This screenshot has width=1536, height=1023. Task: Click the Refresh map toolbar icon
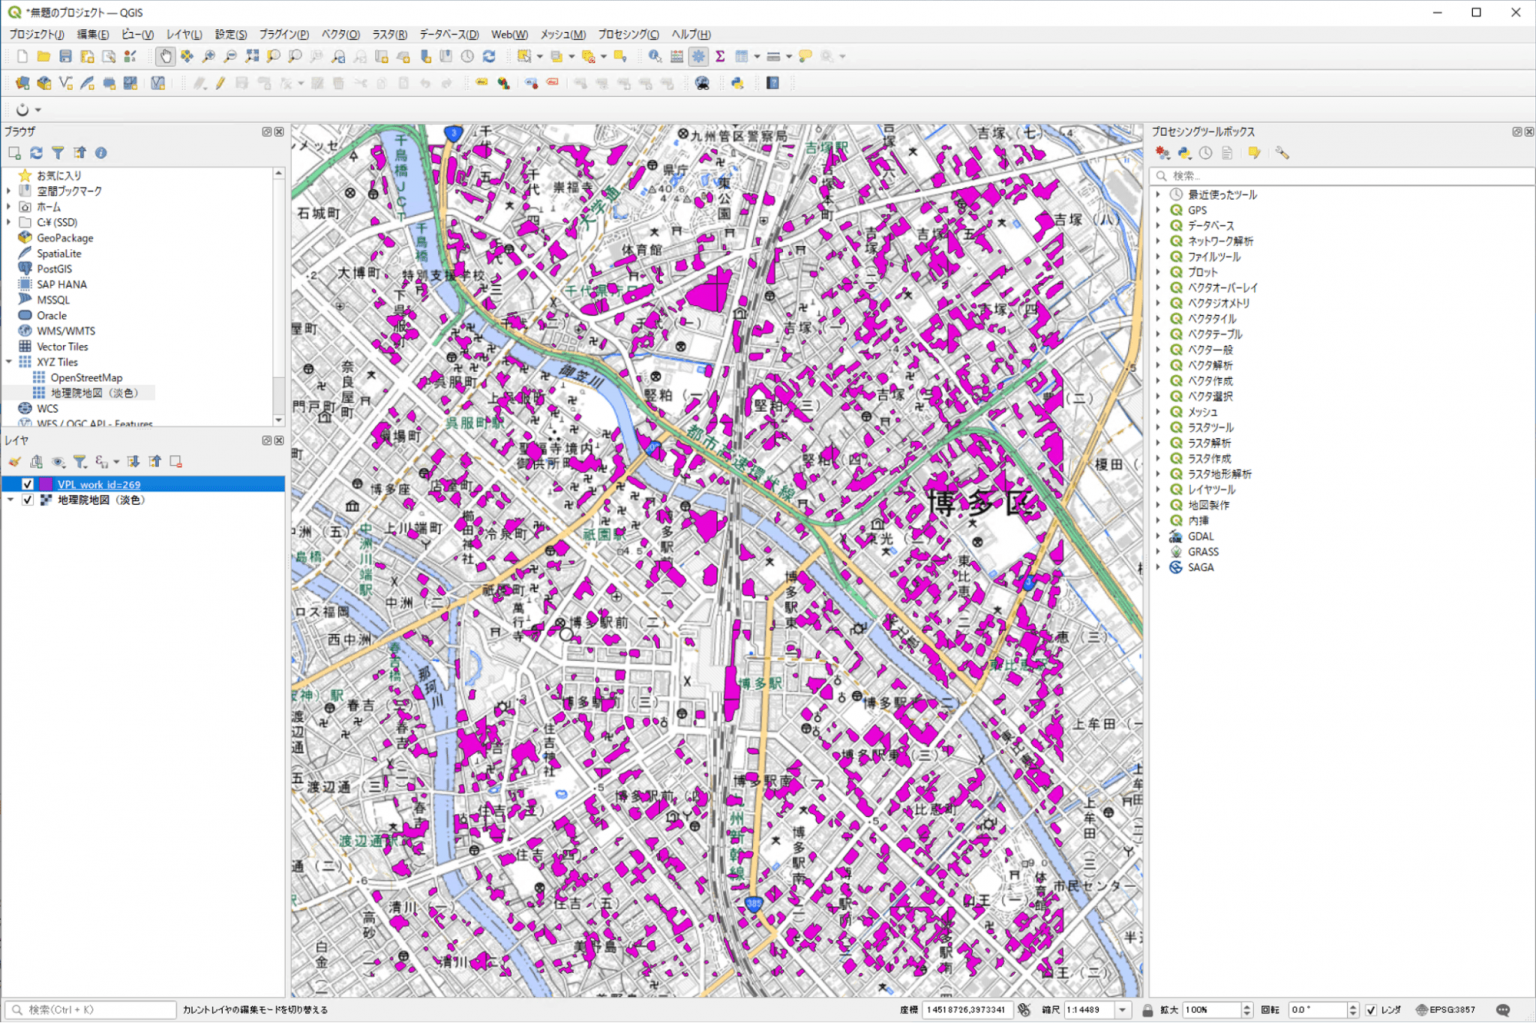pyautogui.click(x=489, y=57)
